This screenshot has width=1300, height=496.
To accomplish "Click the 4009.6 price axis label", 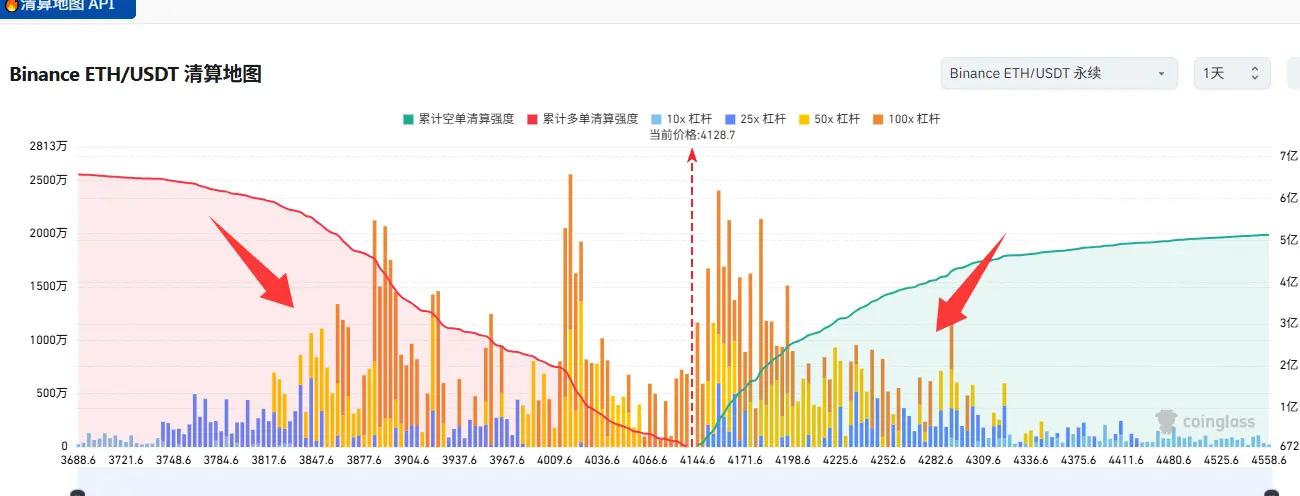I will (x=554, y=460).
